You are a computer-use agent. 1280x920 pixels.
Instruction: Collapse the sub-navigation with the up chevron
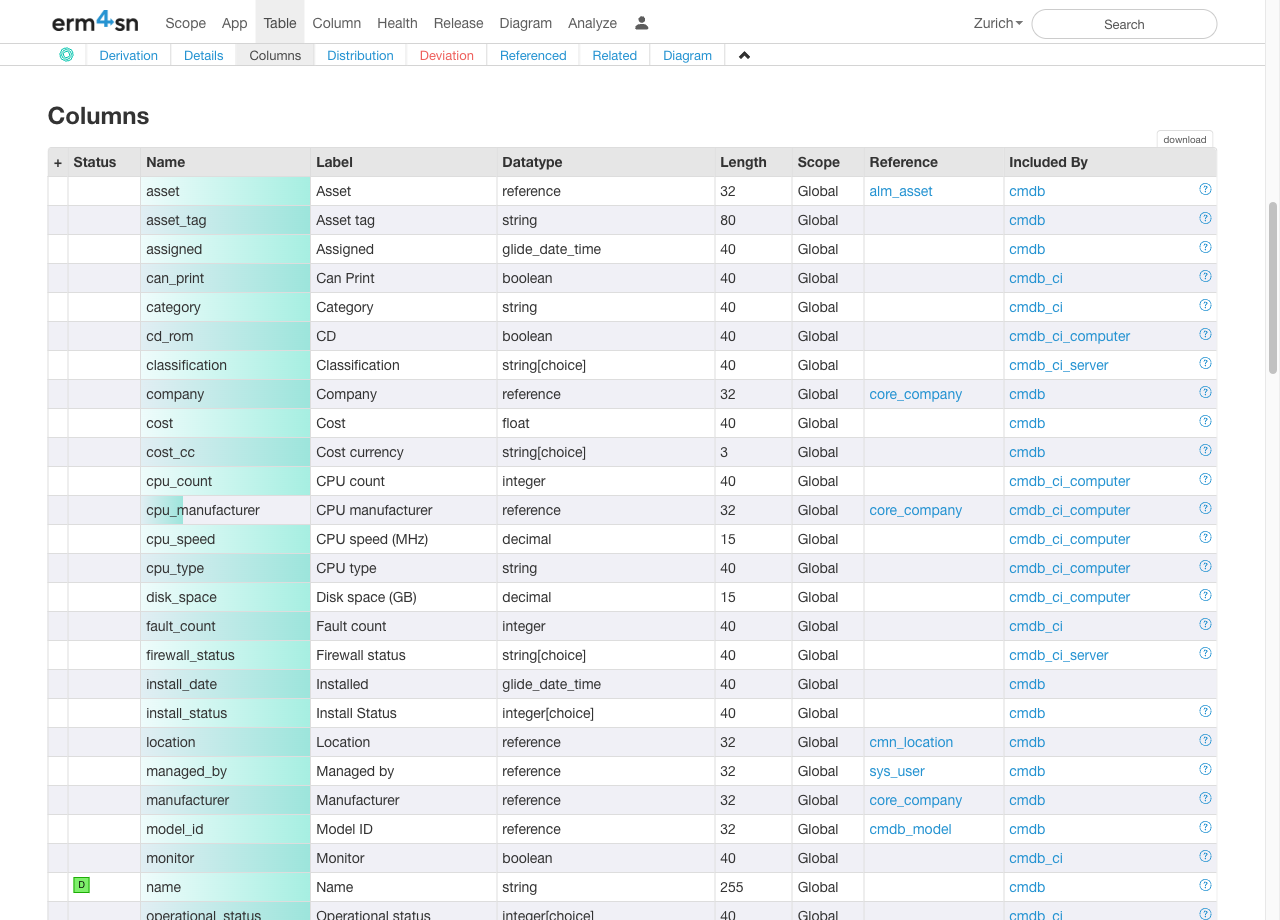pos(744,56)
